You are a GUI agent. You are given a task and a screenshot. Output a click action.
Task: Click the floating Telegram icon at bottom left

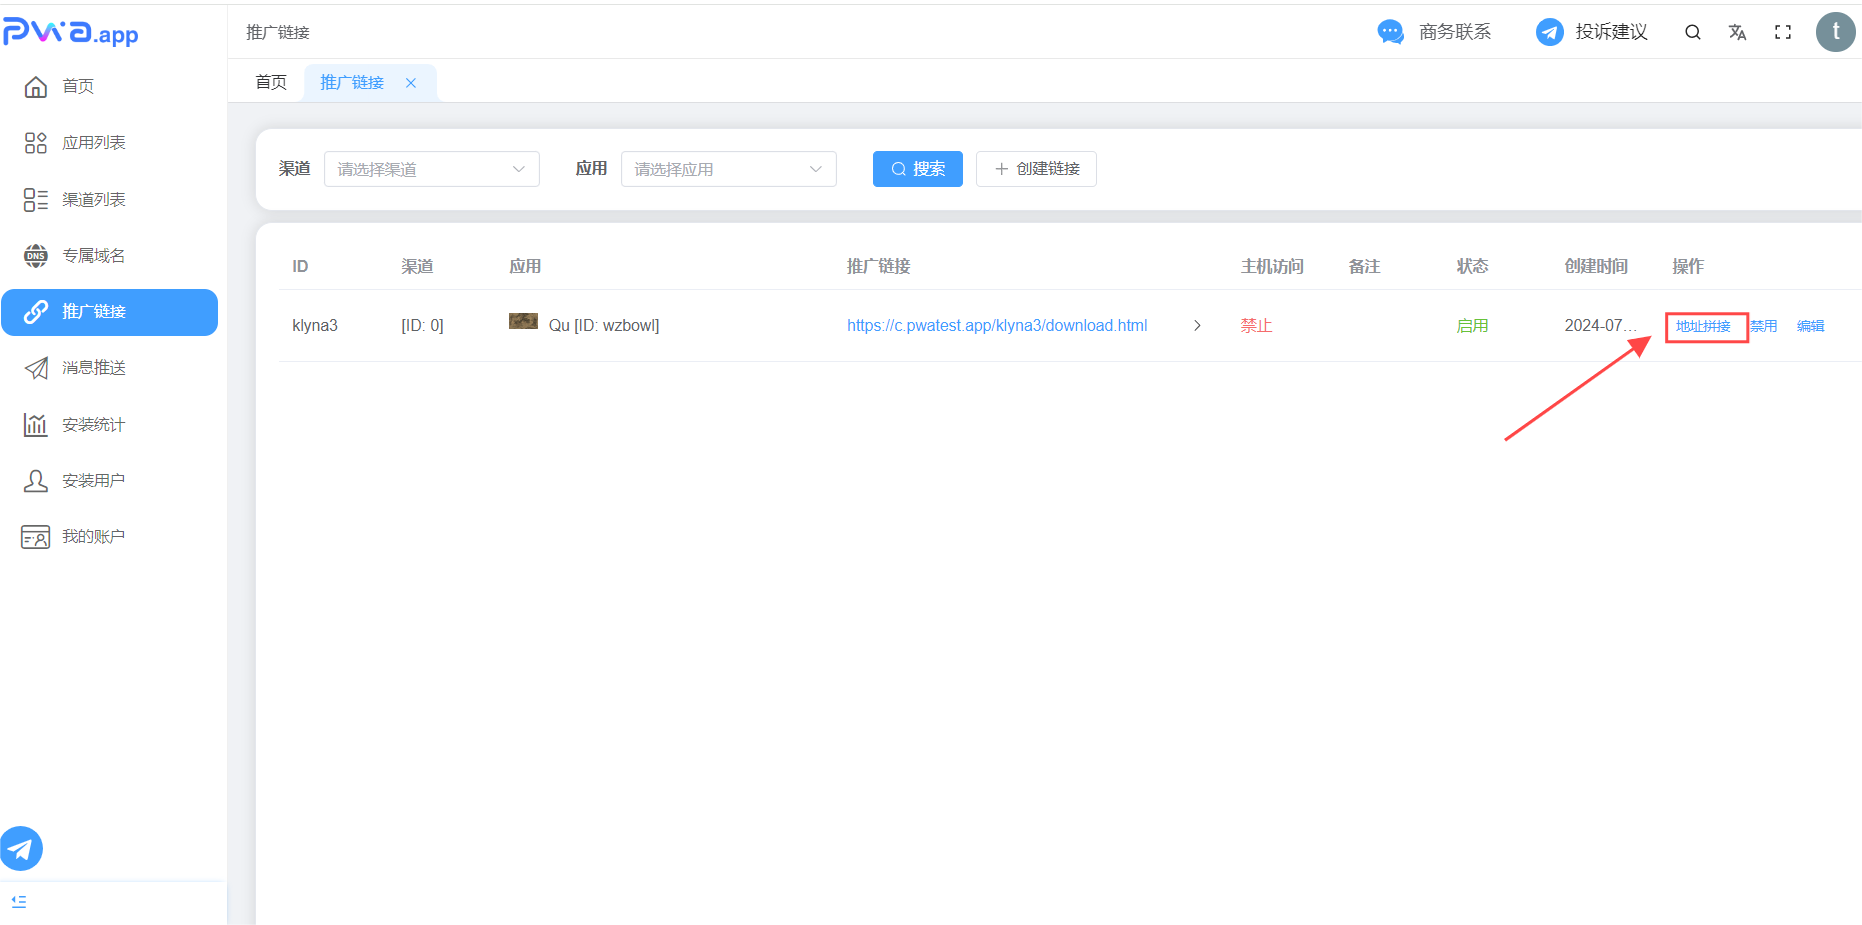tap(21, 849)
